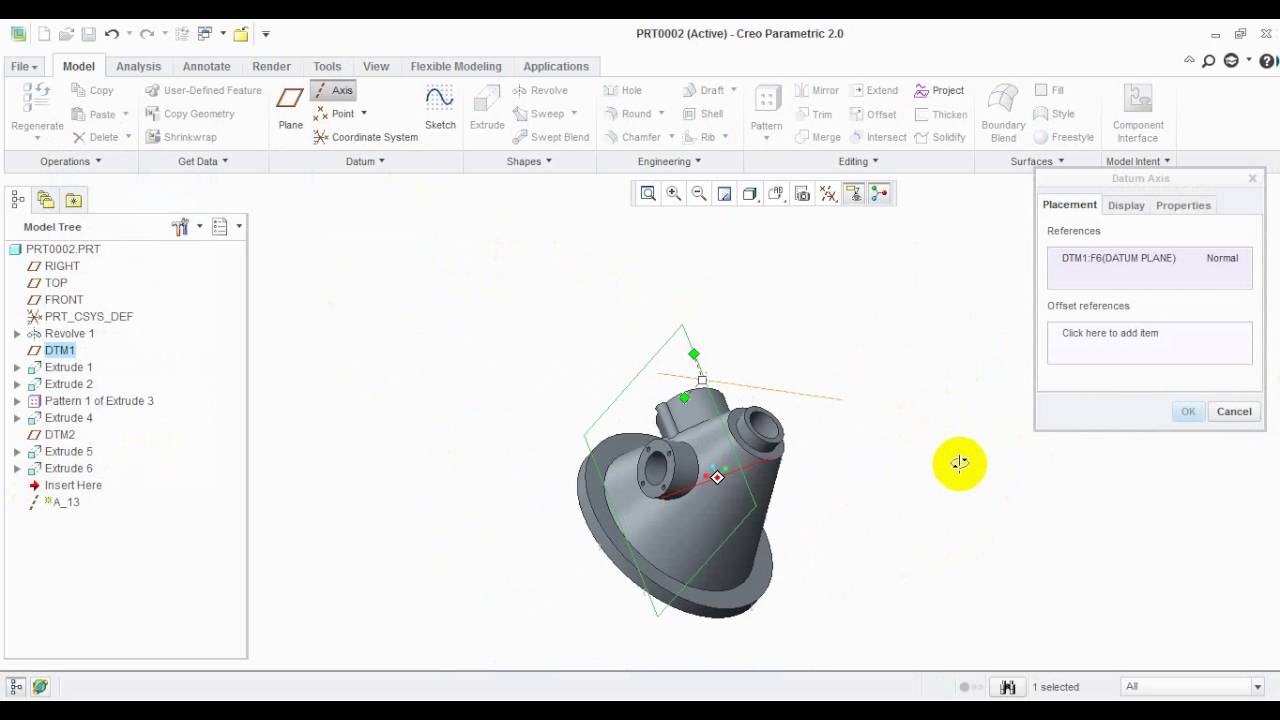This screenshot has width=1280, height=720.
Task: Select DTM1 in the Model Tree
Action: click(x=59, y=350)
